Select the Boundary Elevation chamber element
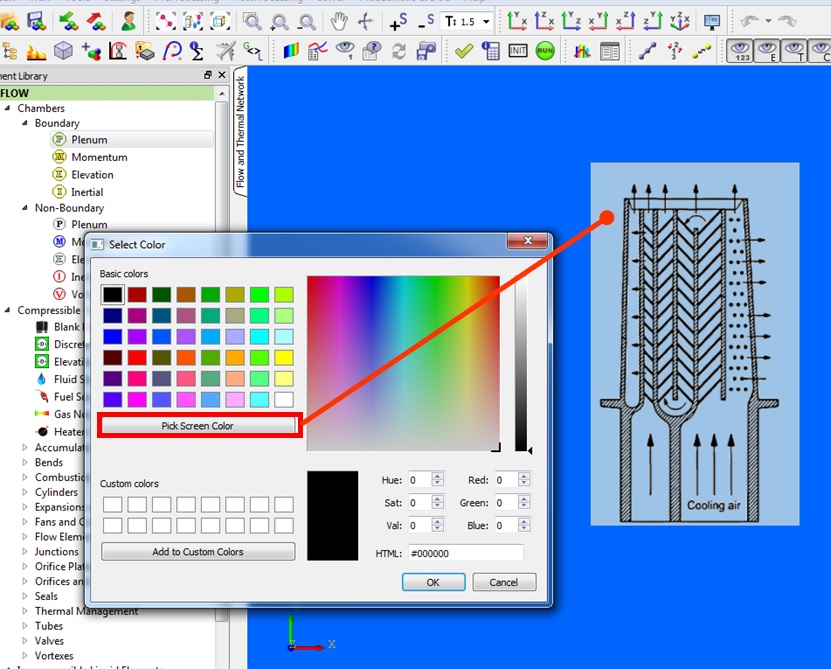 [x=92, y=174]
